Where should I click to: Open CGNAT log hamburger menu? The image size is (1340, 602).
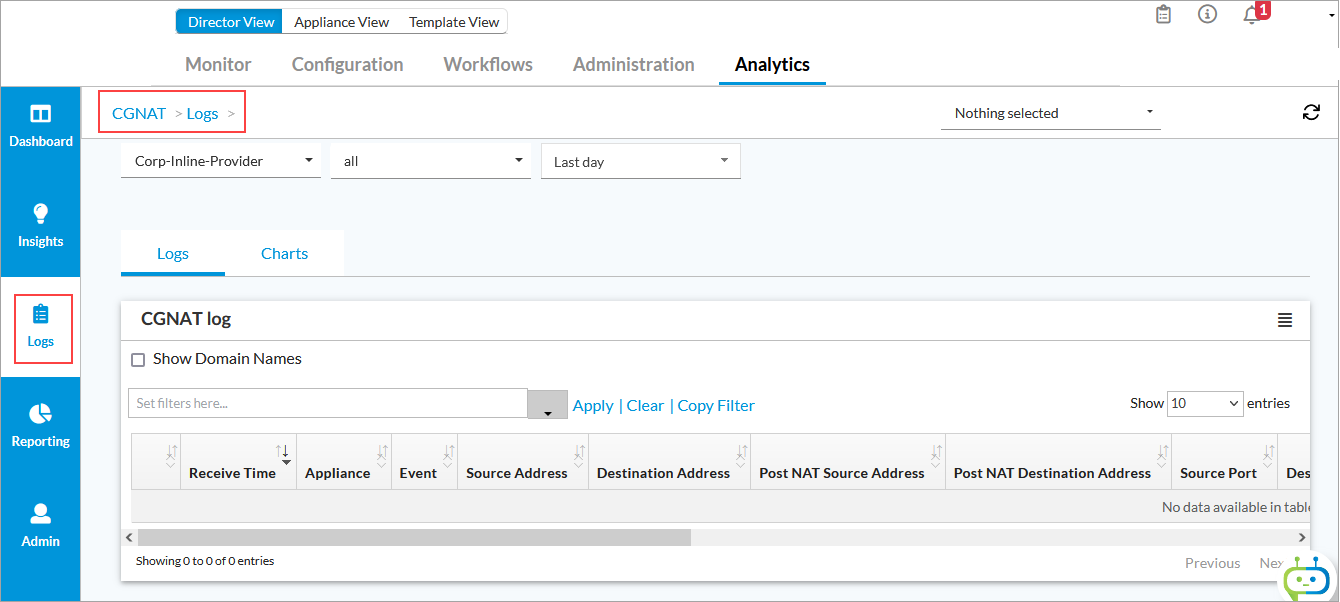click(x=1285, y=320)
